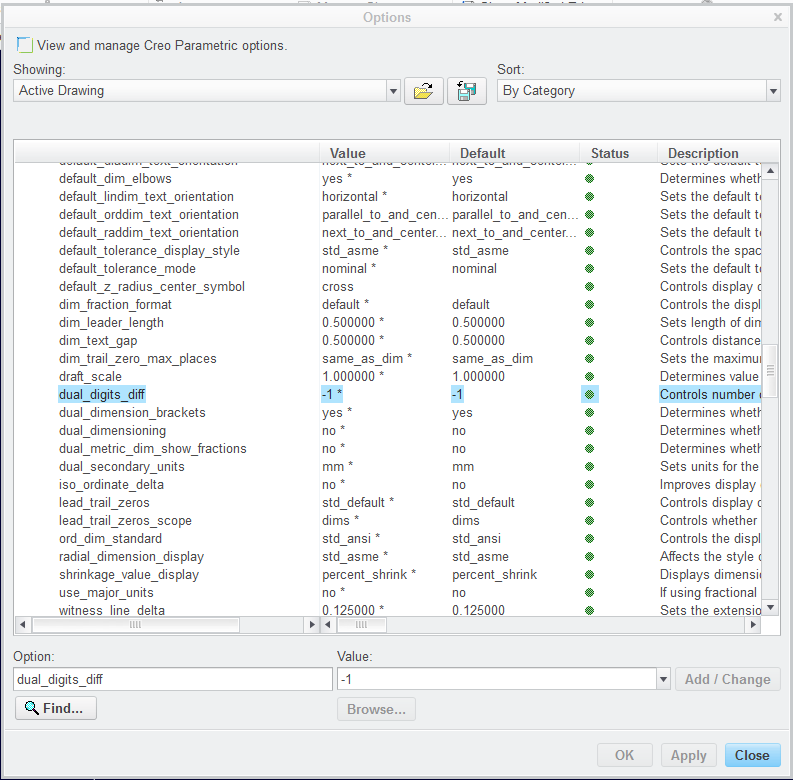Select the default_z_radius_center_symbol option
This screenshot has height=780, width=793.
pos(152,286)
